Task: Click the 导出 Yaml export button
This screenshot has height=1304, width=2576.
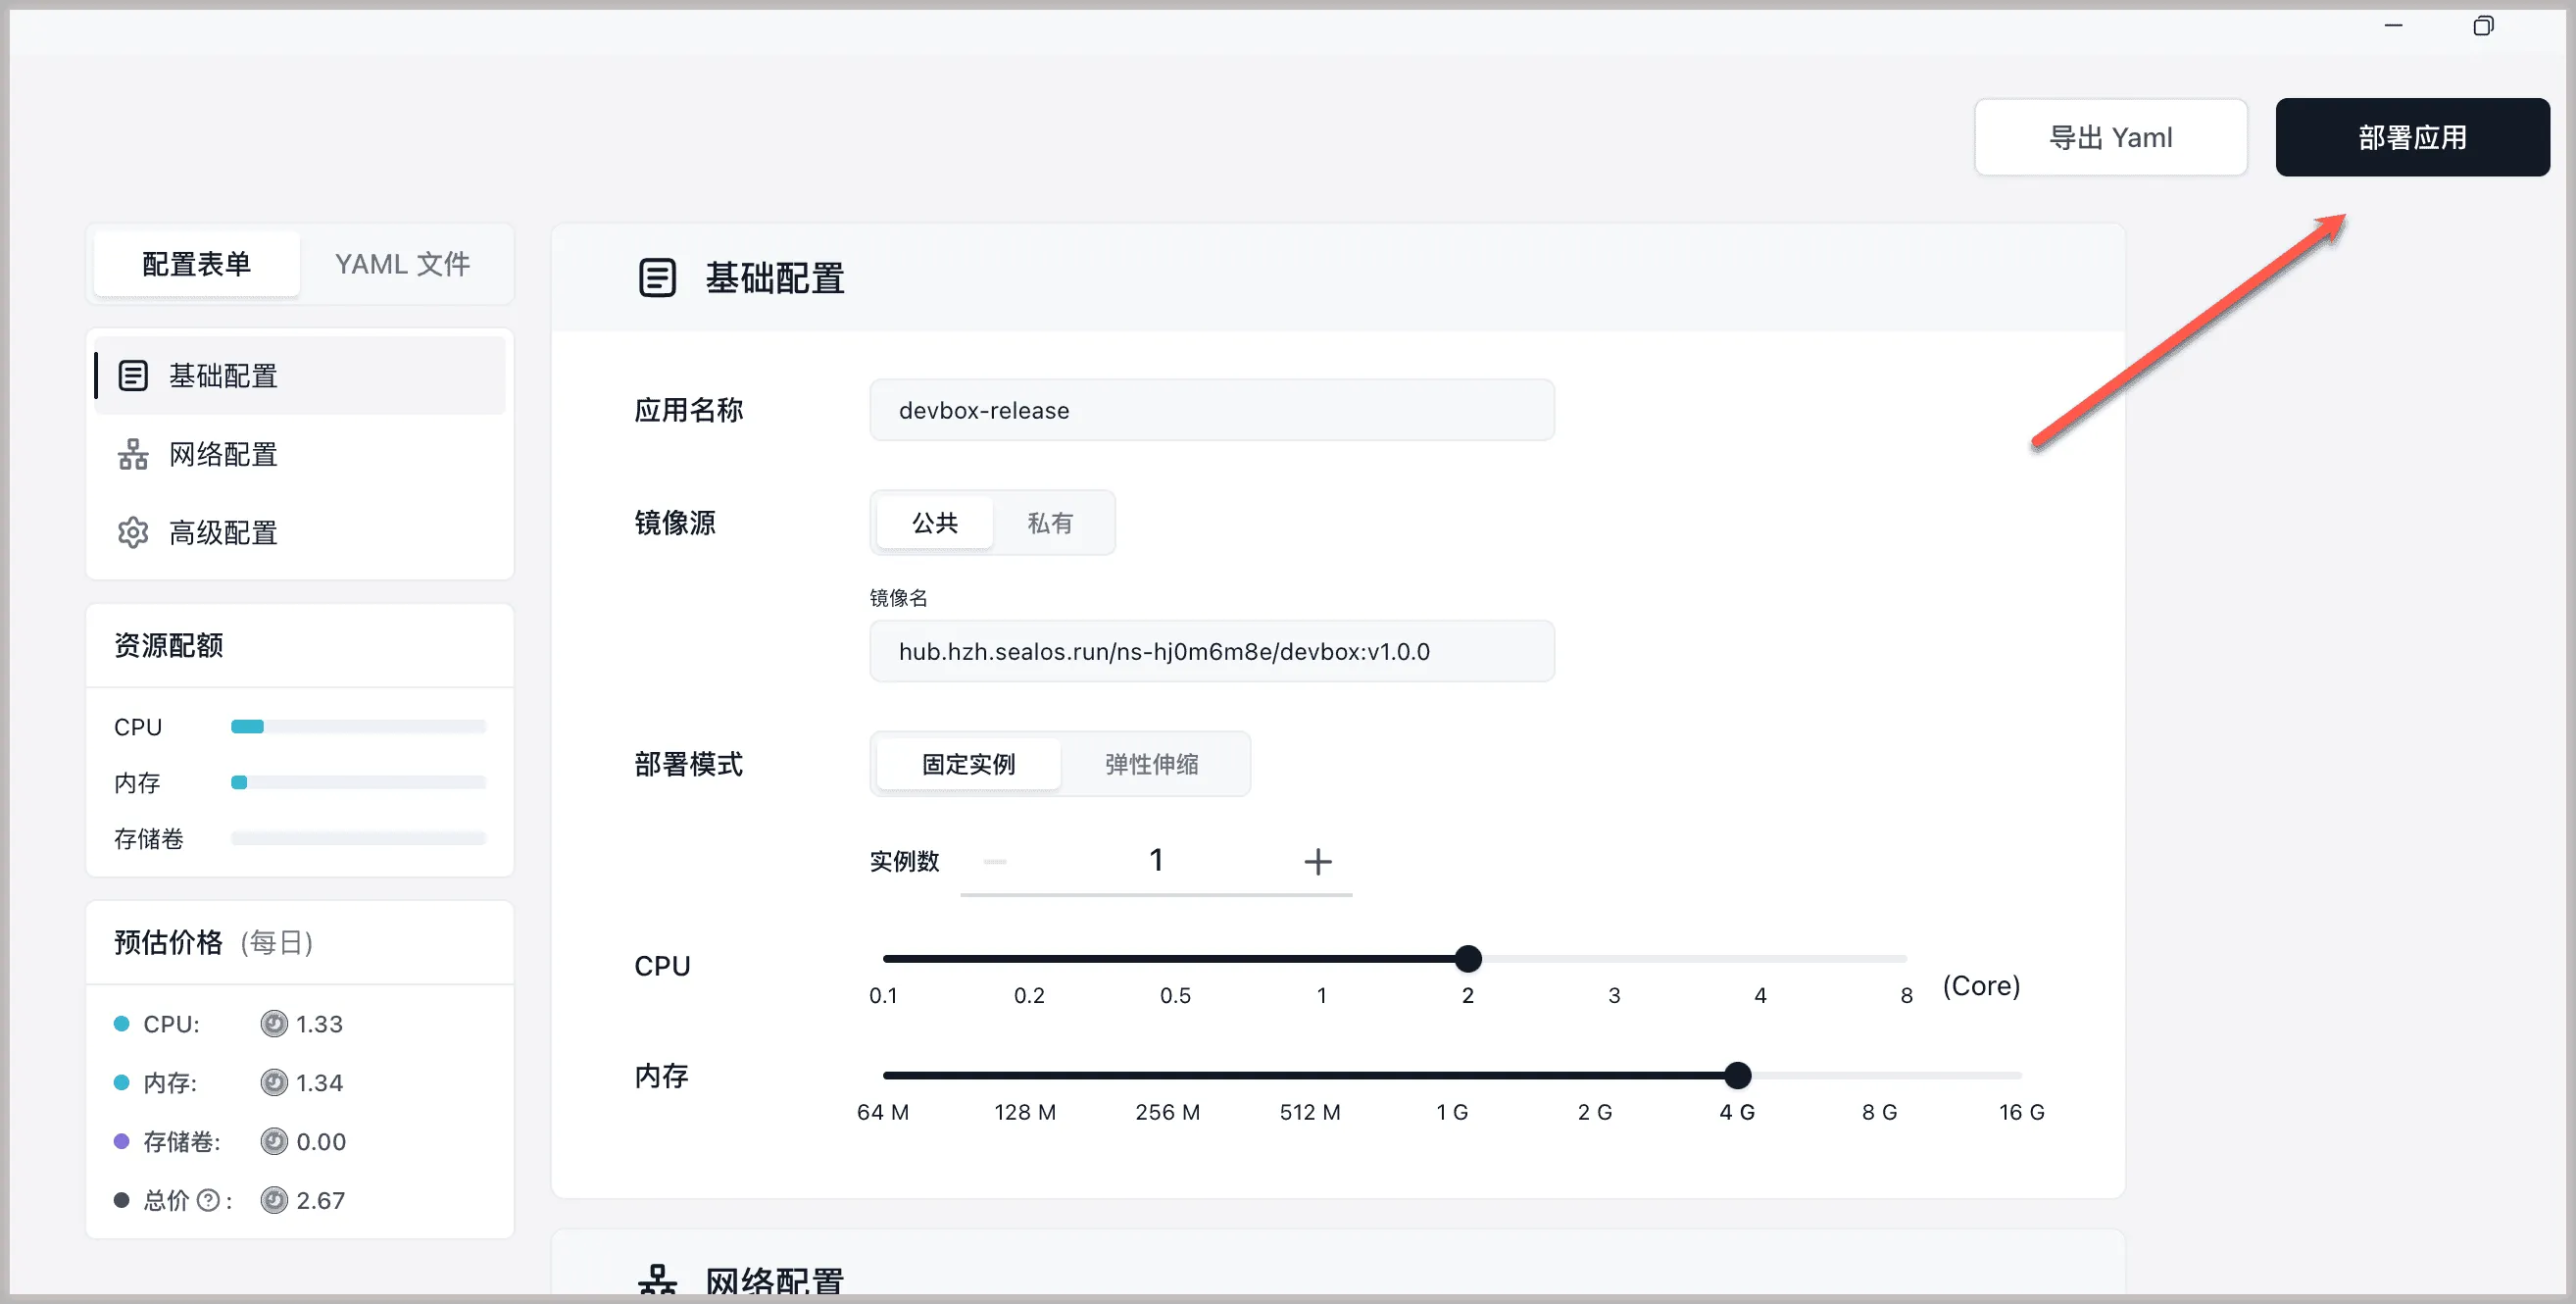Action: (x=2110, y=137)
